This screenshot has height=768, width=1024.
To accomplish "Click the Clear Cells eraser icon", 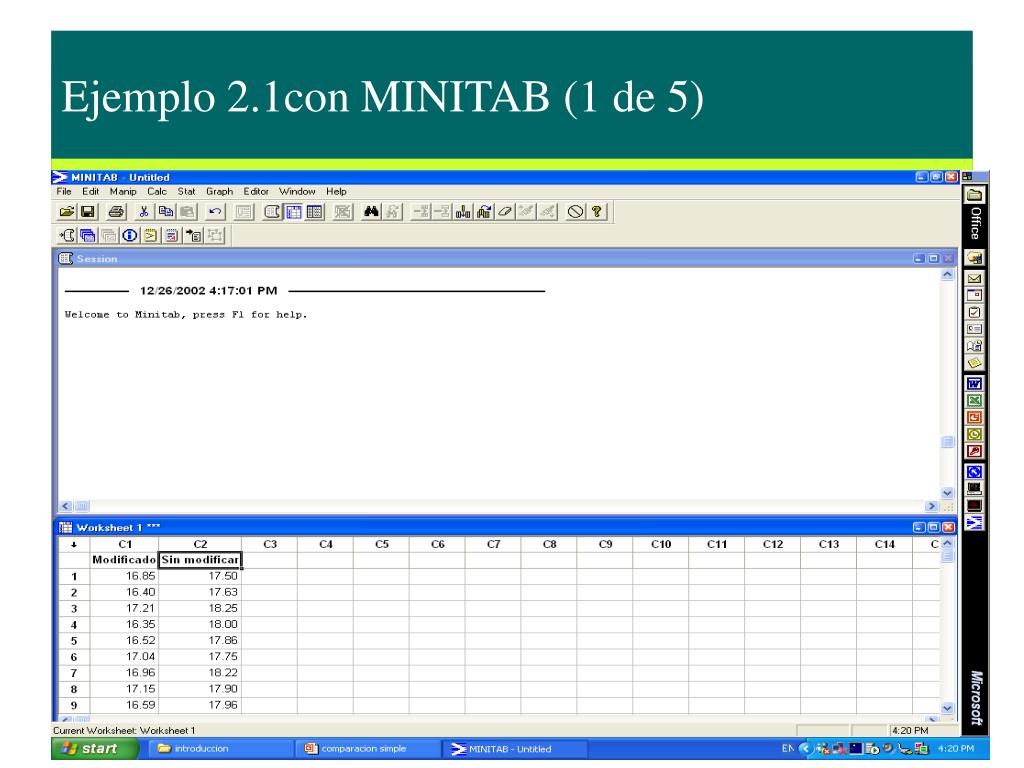I will tap(505, 212).
